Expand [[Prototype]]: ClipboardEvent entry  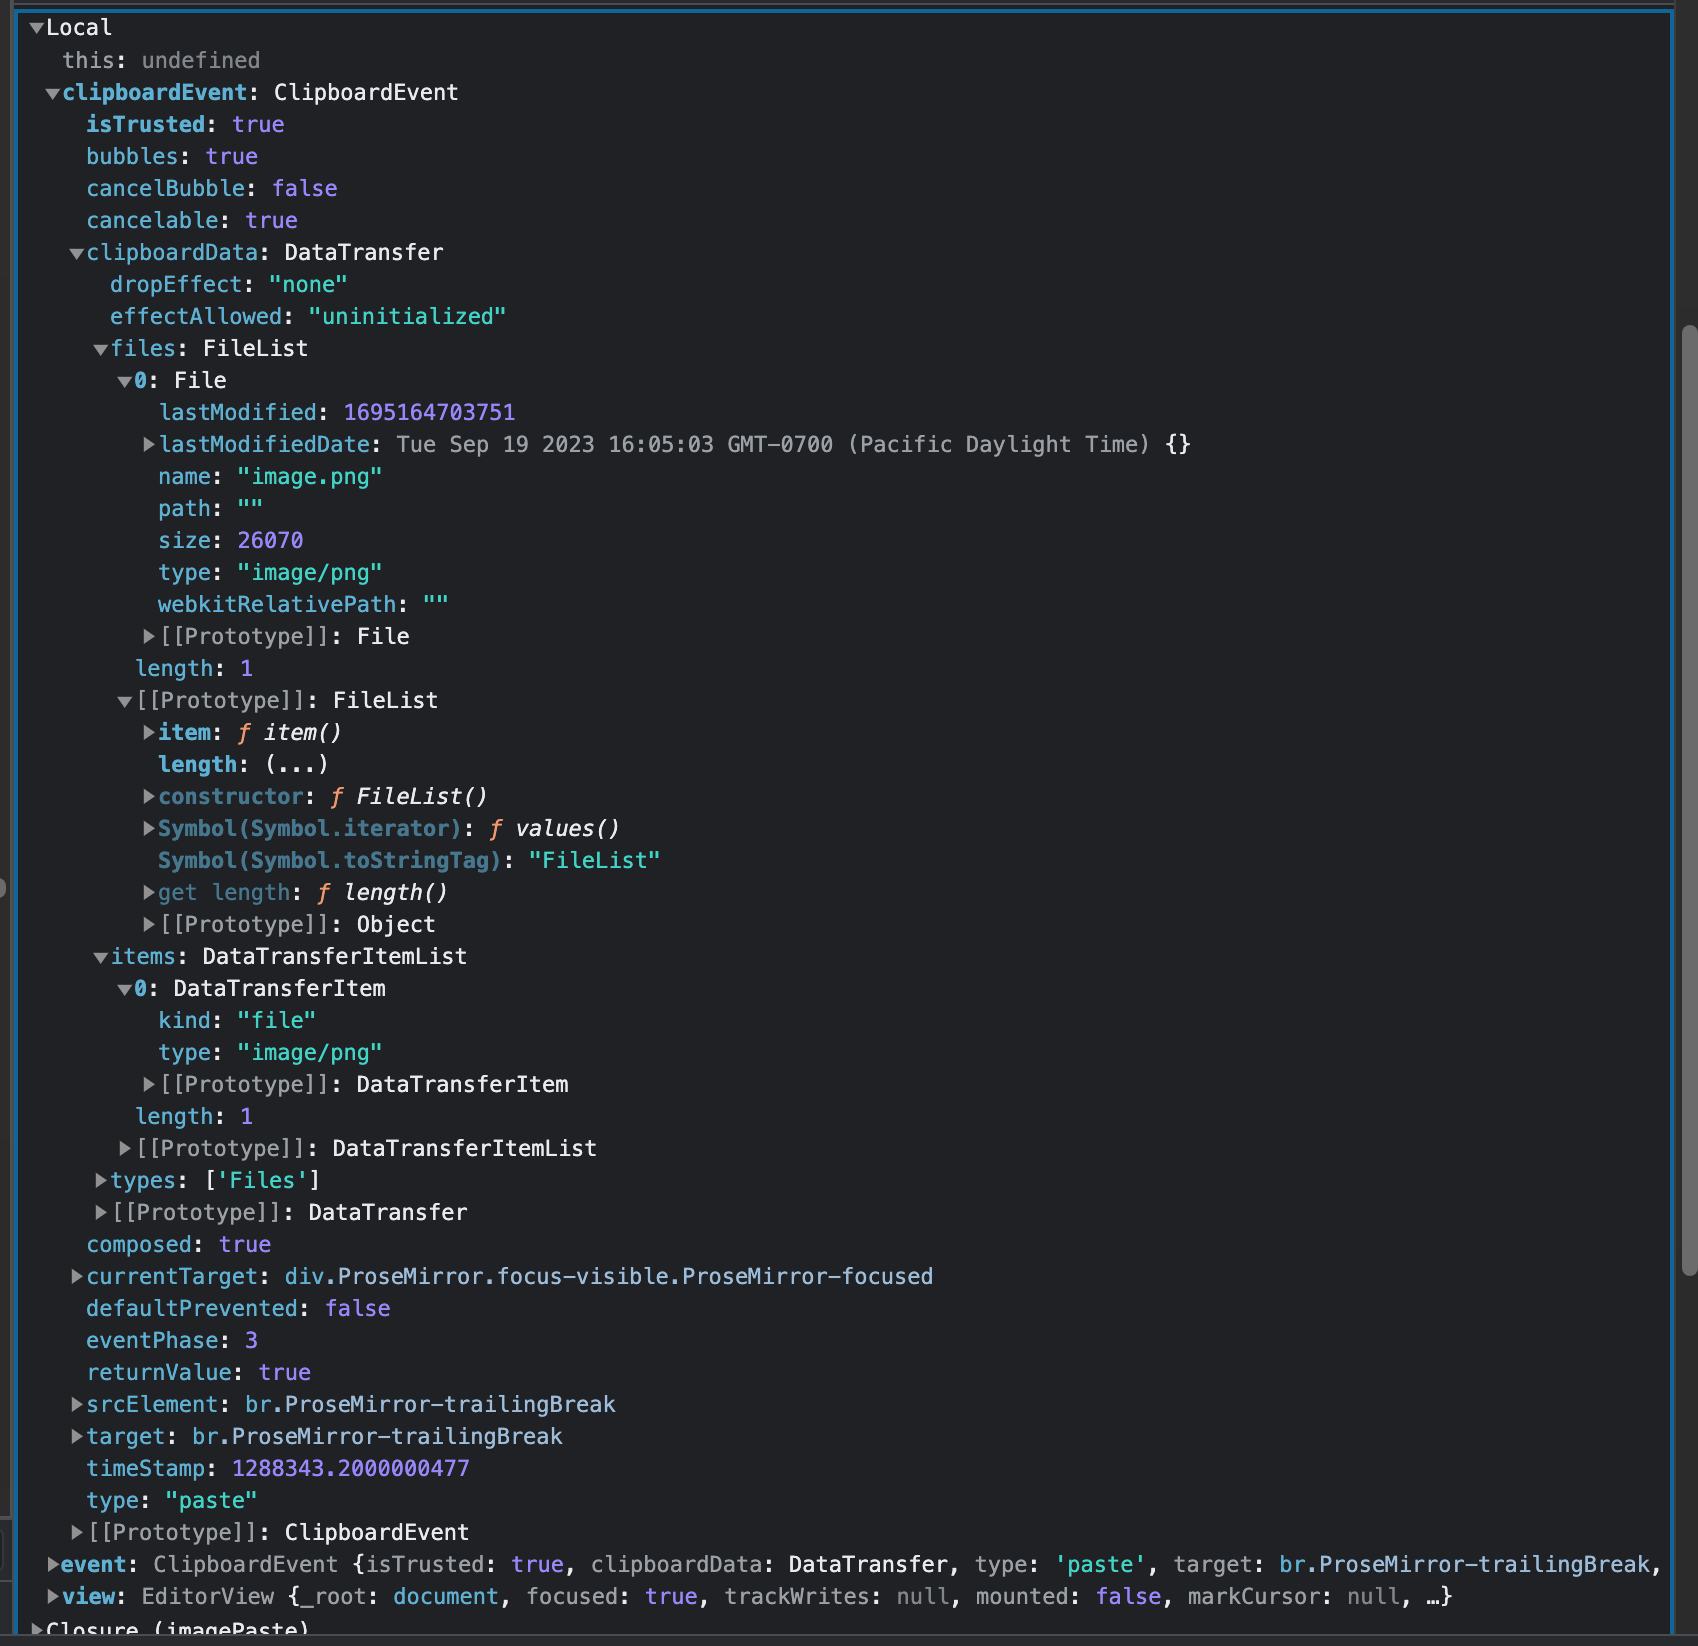point(76,1532)
